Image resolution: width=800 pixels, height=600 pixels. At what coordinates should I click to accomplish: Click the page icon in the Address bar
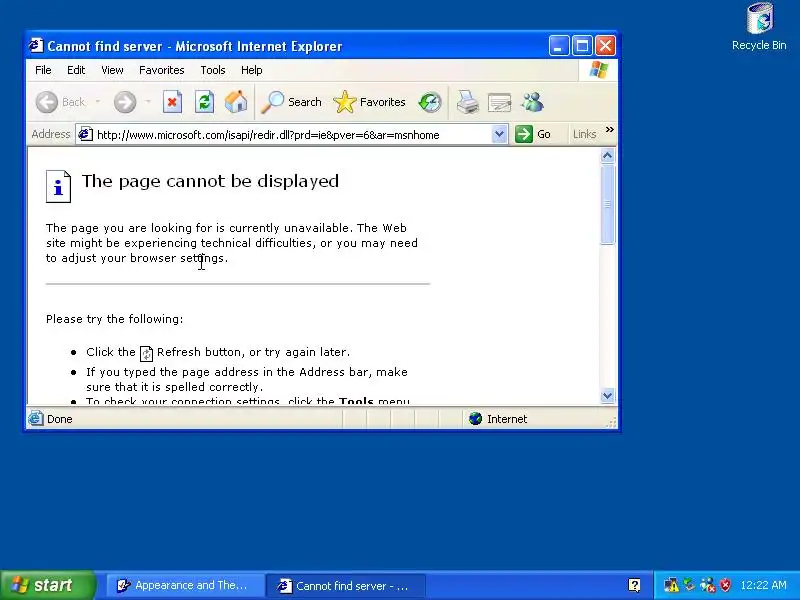tap(85, 135)
